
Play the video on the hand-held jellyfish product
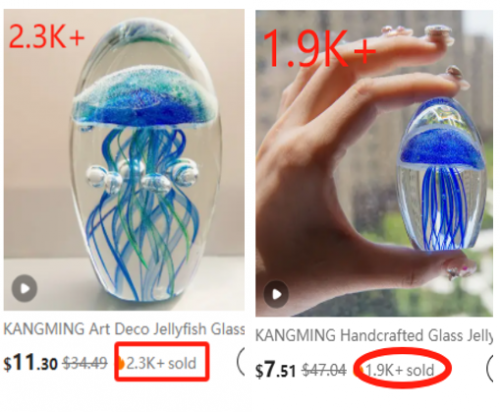pyautogui.click(x=276, y=294)
